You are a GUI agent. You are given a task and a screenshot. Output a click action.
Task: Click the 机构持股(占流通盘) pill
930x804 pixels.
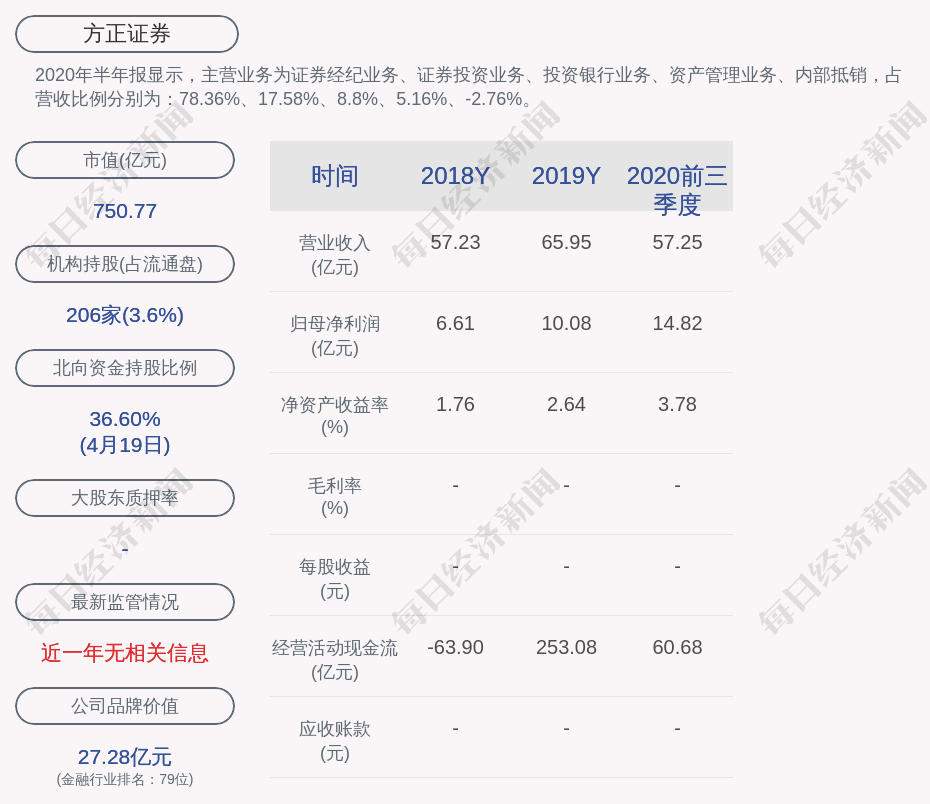[x=125, y=264]
